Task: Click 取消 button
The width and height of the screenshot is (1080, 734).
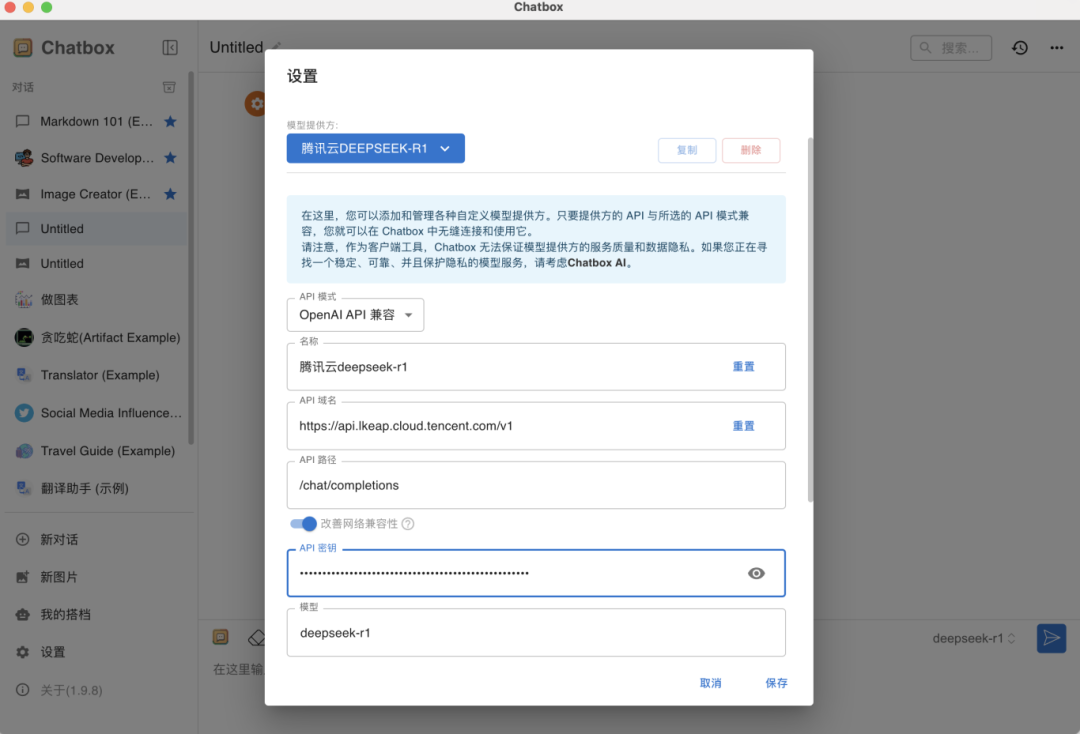Action: pyautogui.click(x=710, y=683)
